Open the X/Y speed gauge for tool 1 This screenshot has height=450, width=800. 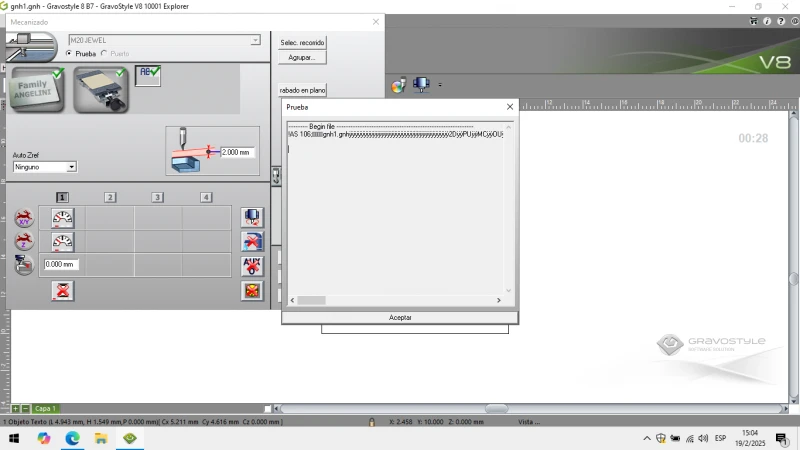click(x=62, y=218)
